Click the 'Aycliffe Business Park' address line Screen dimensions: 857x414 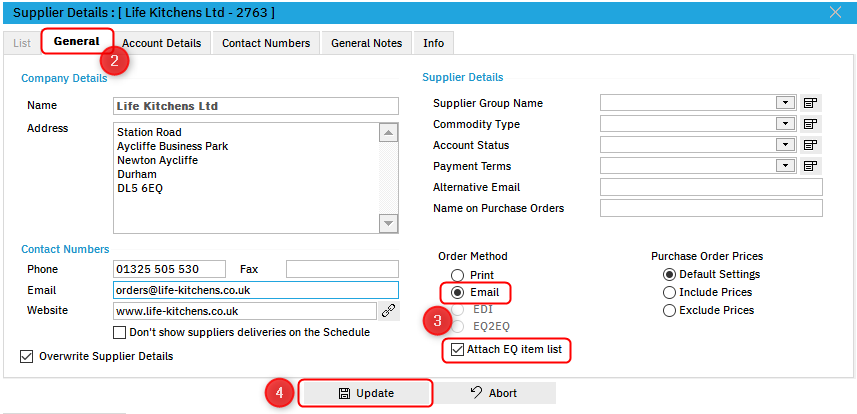pos(173,147)
